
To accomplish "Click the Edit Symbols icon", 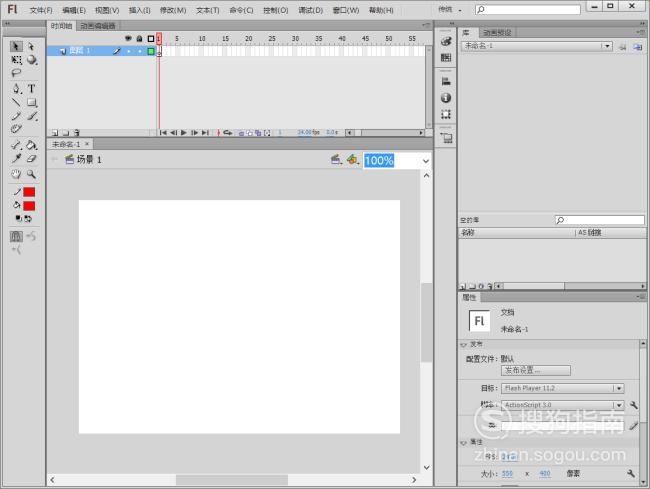I will 353,160.
